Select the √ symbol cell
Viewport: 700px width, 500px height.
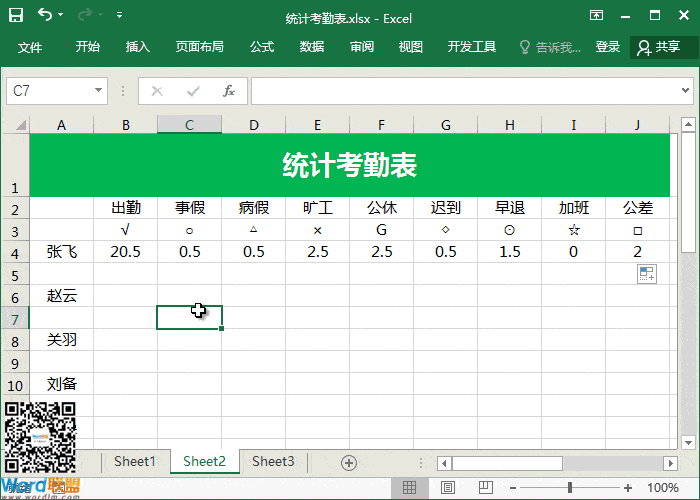click(x=125, y=230)
